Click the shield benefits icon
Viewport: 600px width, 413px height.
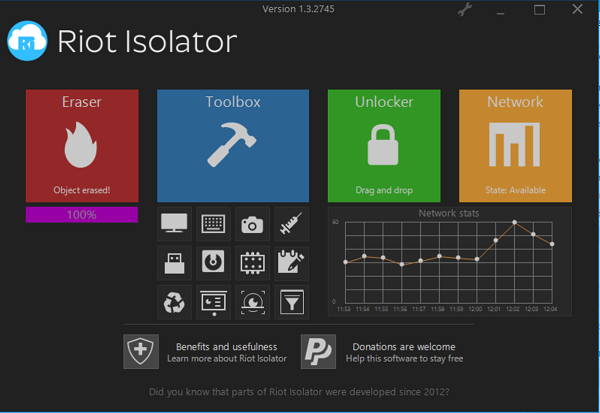point(140,351)
